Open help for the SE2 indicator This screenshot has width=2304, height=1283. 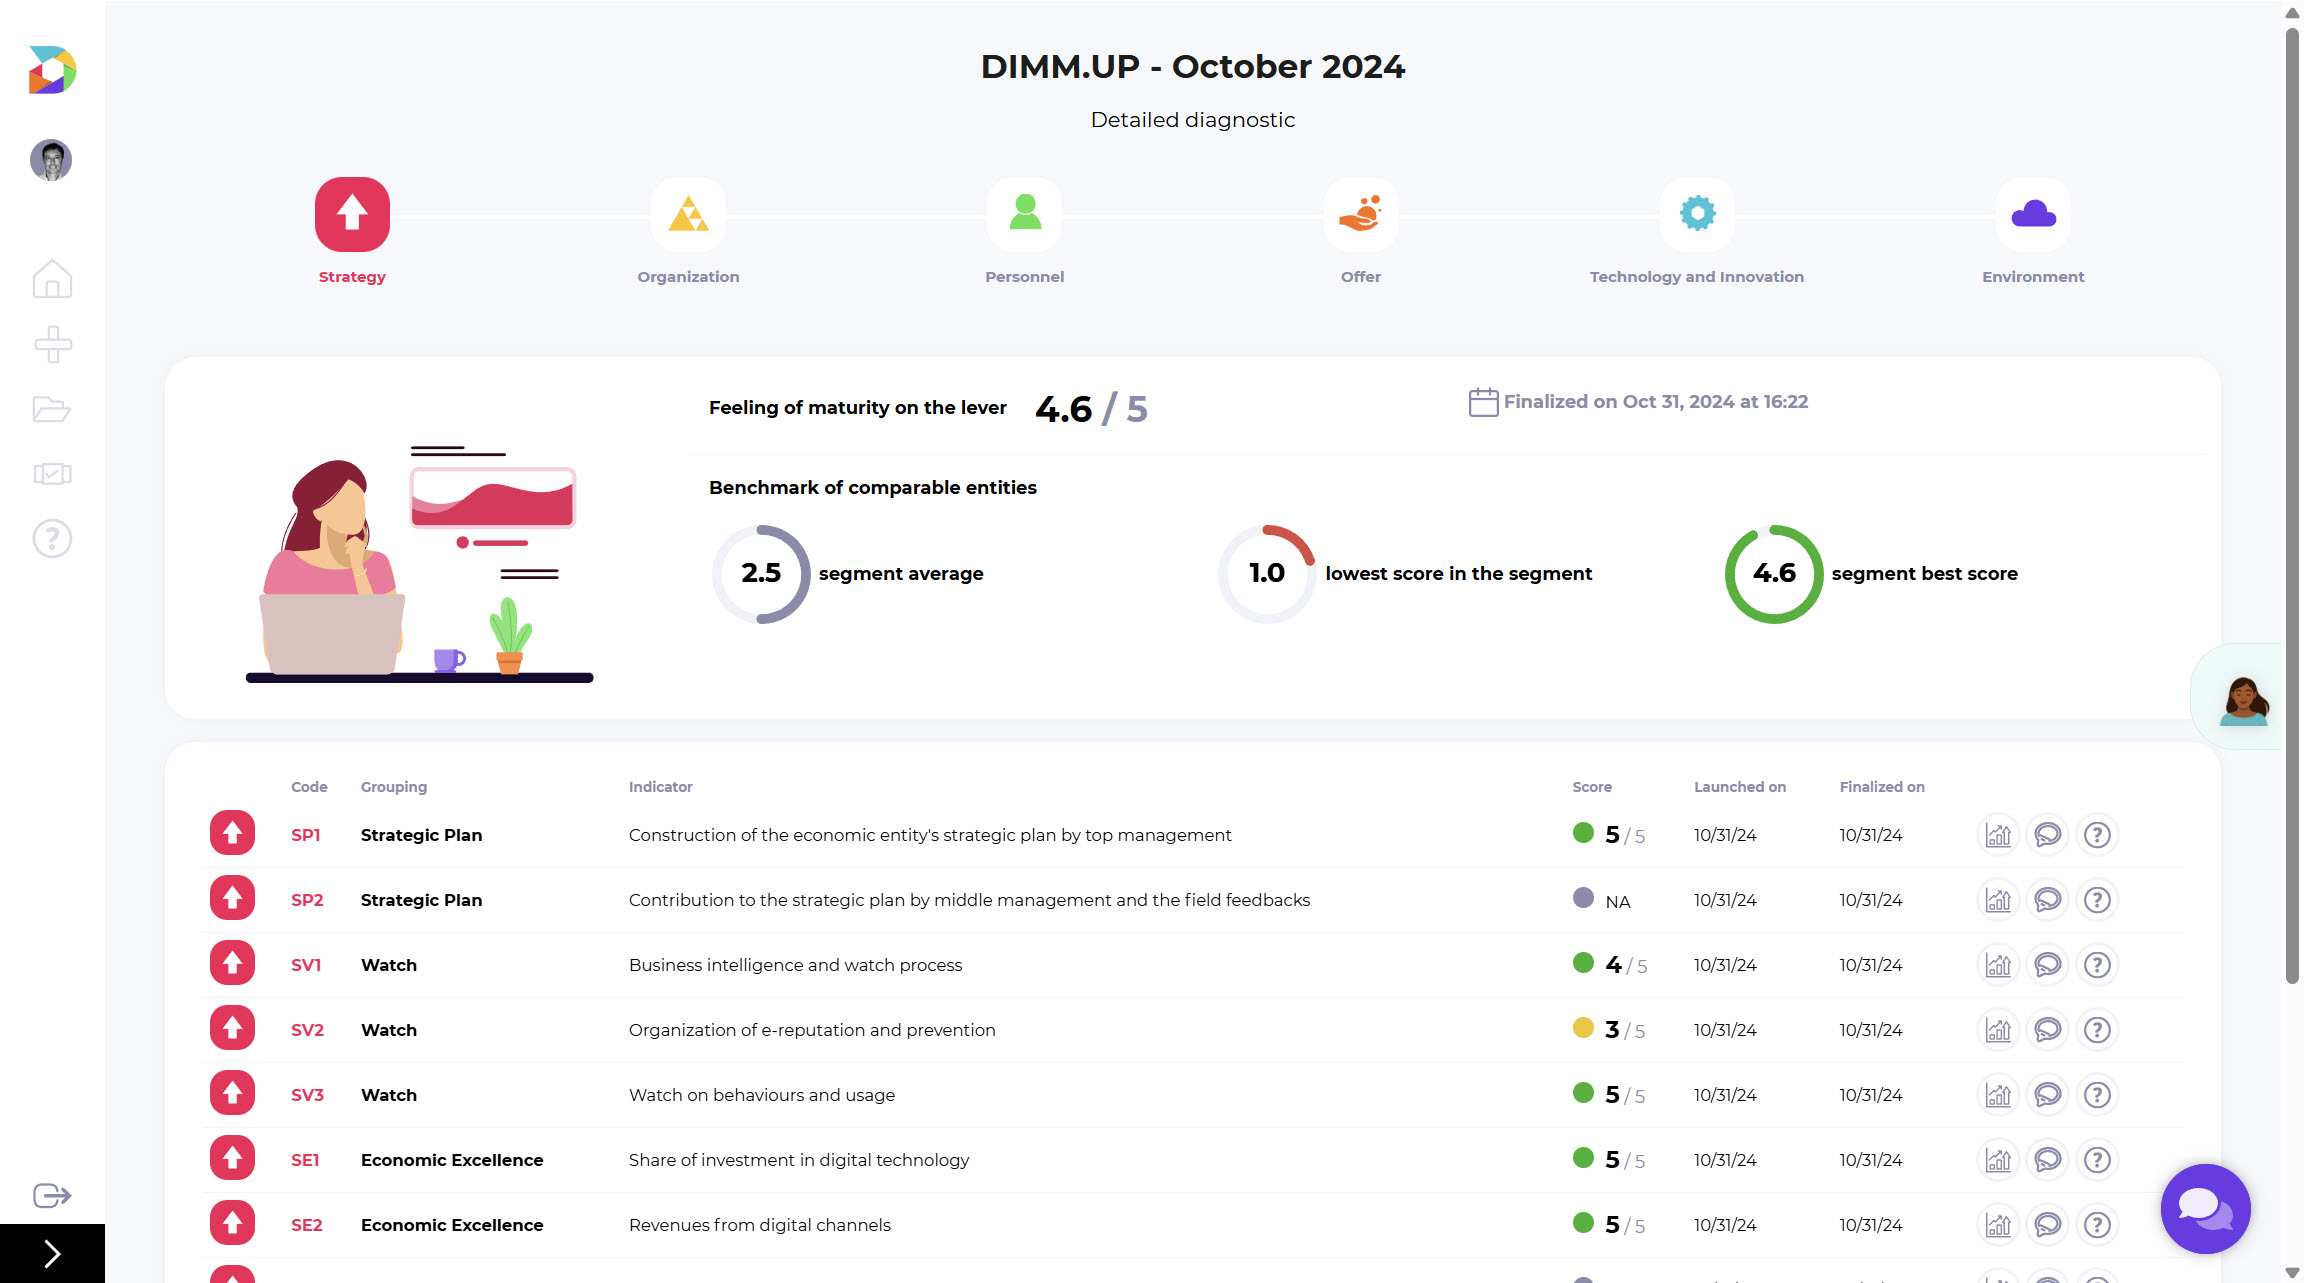click(x=2097, y=1225)
